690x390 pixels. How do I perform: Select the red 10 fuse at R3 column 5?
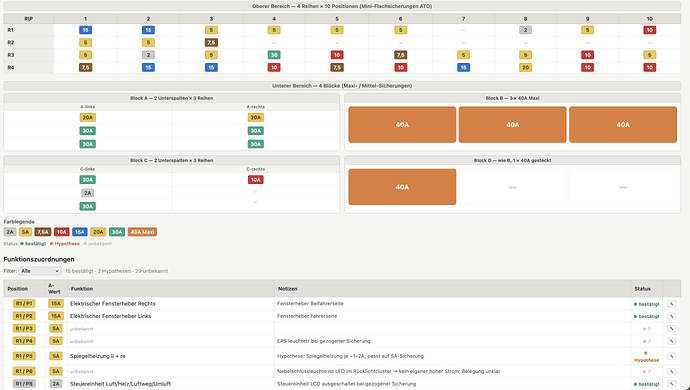[337, 55]
